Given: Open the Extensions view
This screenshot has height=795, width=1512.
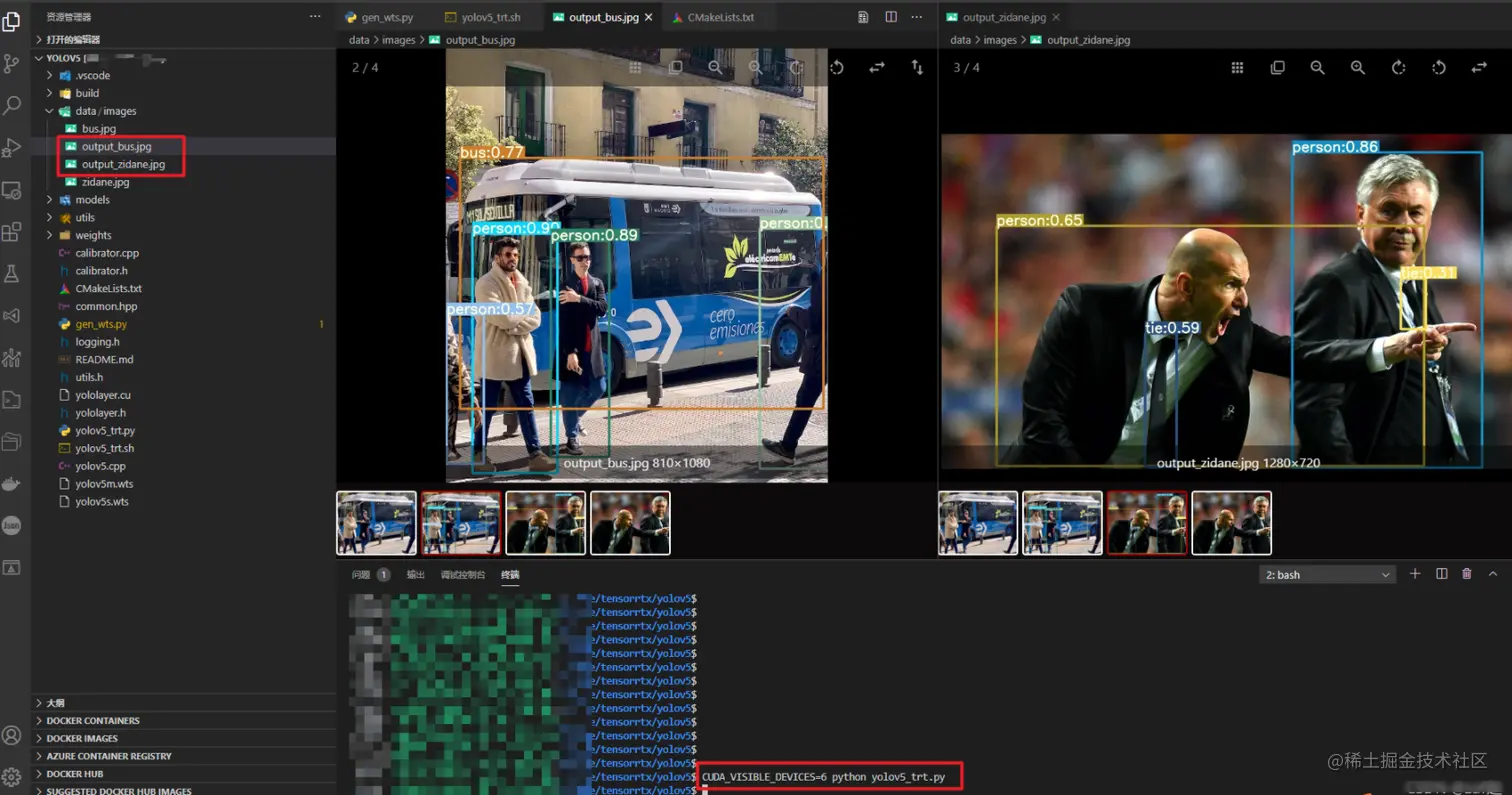Looking at the screenshot, I should click(12, 232).
